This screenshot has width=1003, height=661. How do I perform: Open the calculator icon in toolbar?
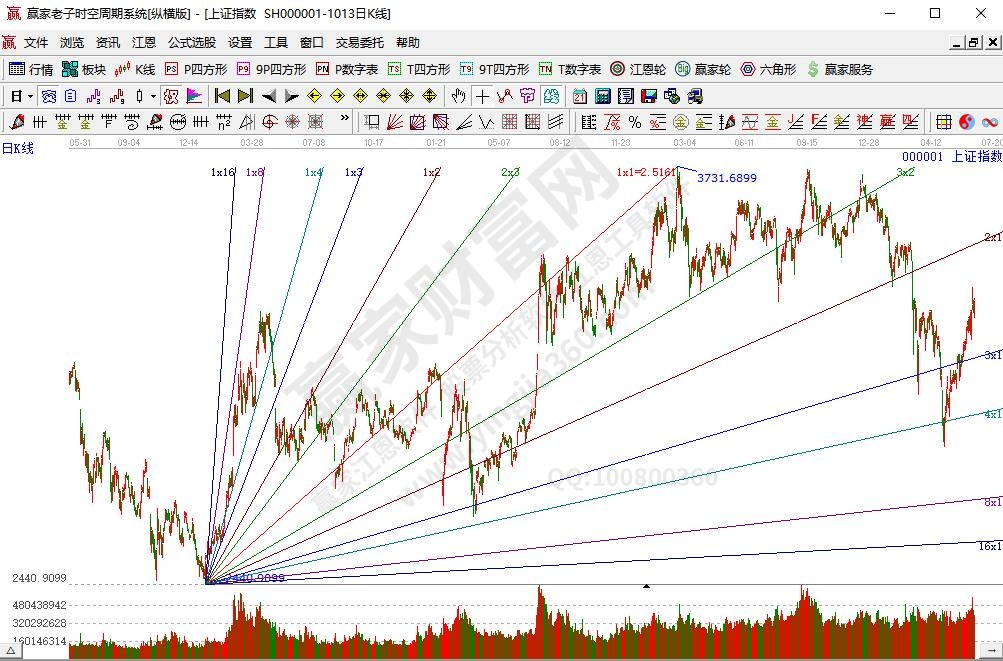[603, 96]
